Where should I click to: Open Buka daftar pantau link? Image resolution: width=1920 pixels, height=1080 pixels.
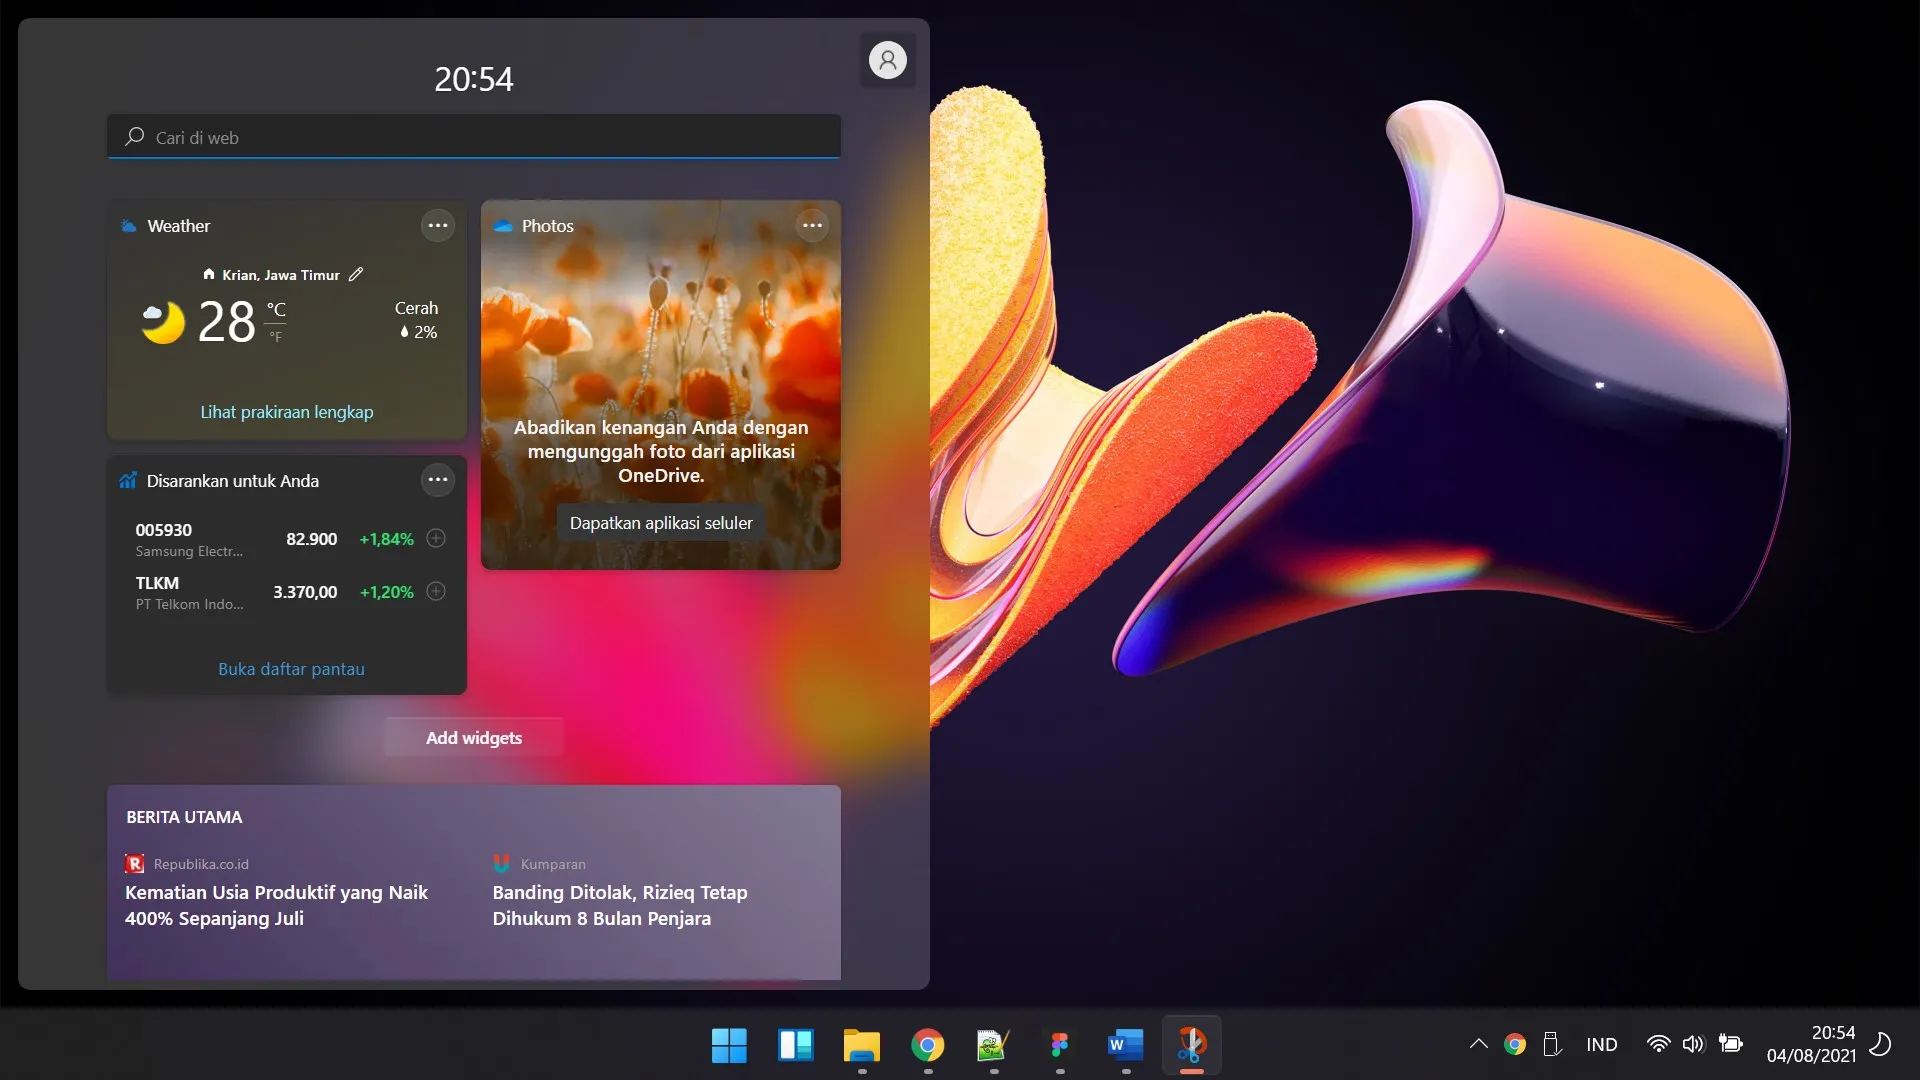click(x=291, y=669)
